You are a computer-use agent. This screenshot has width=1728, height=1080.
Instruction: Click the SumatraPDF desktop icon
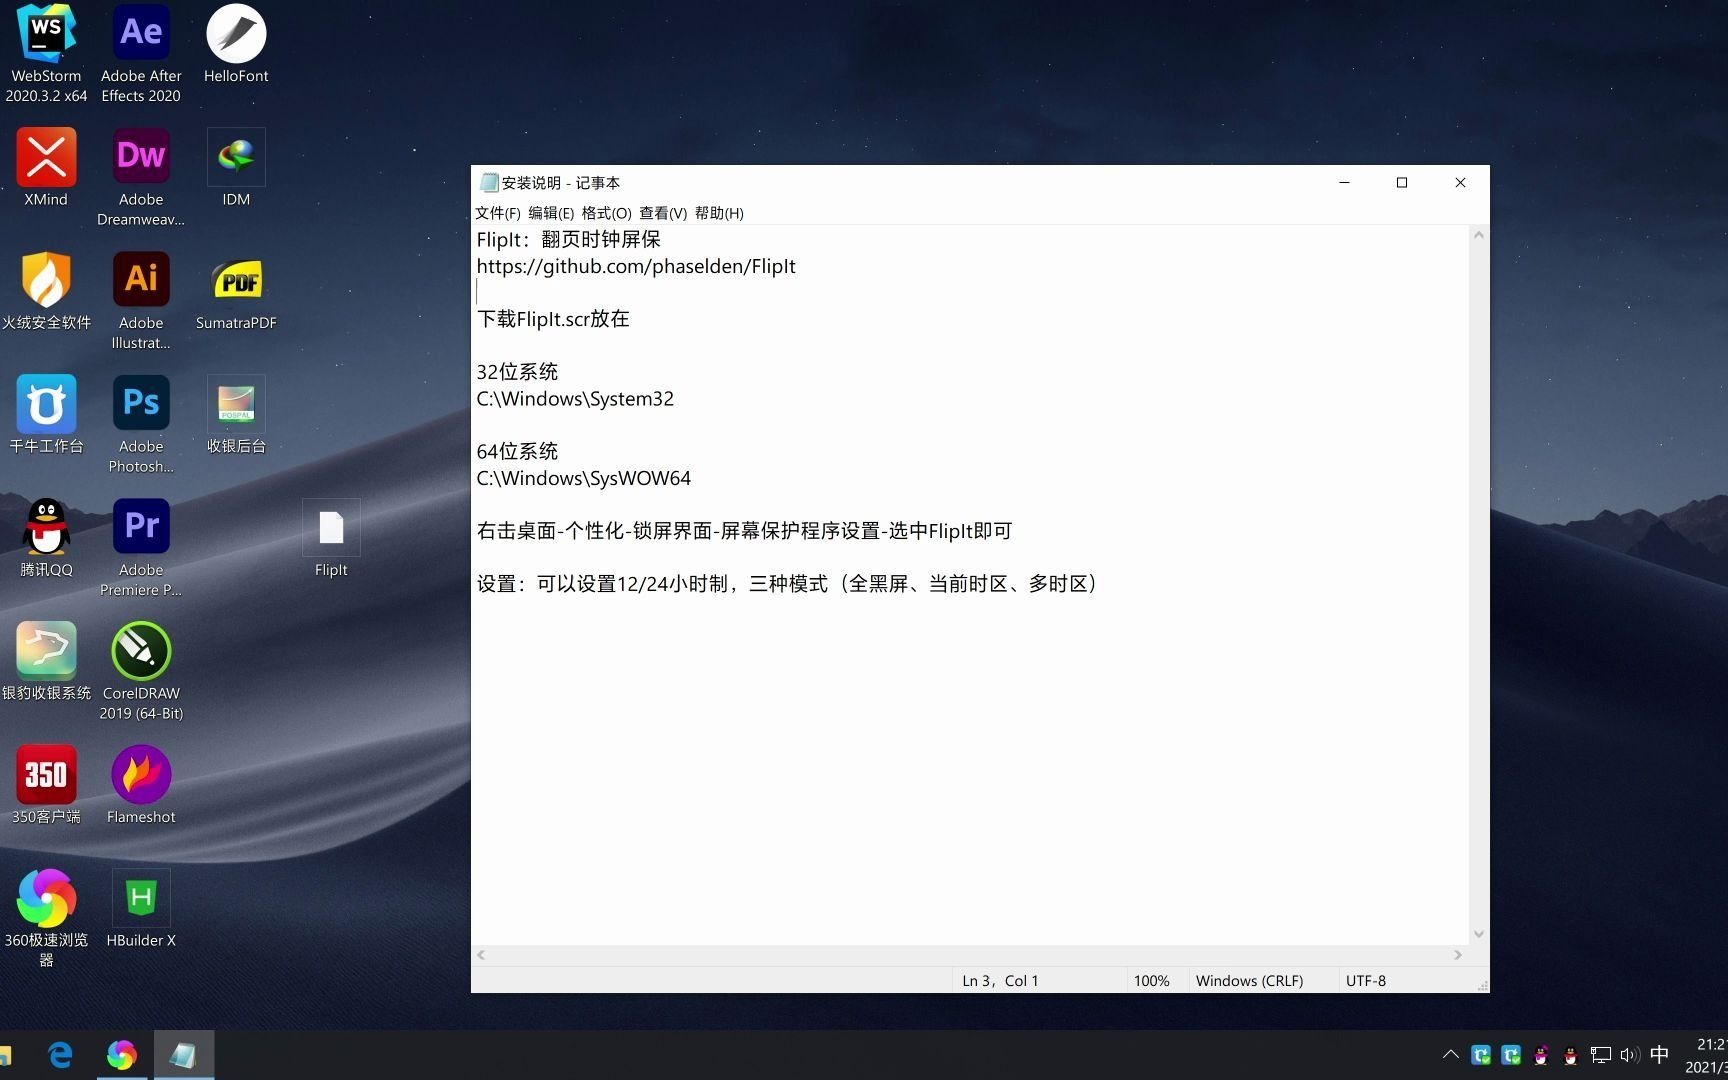(236, 291)
